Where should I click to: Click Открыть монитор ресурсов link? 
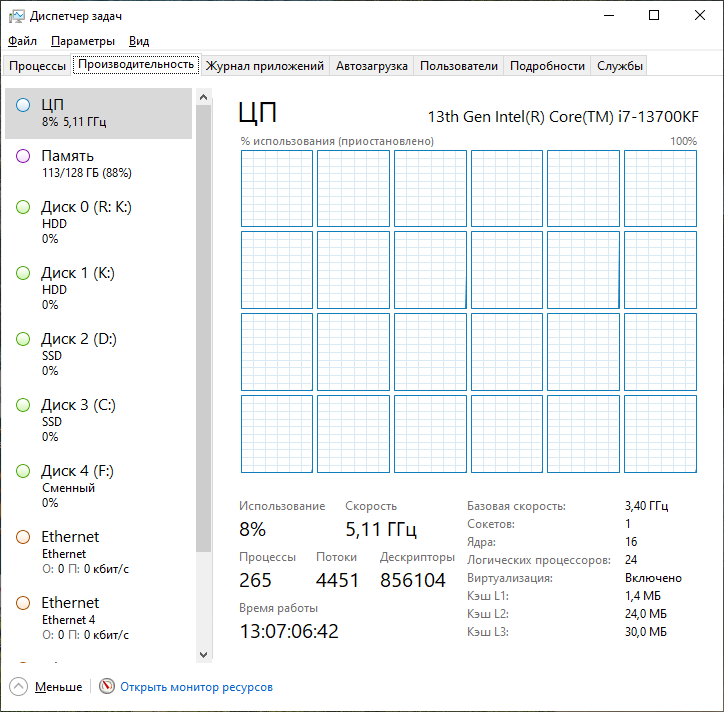[196, 687]
